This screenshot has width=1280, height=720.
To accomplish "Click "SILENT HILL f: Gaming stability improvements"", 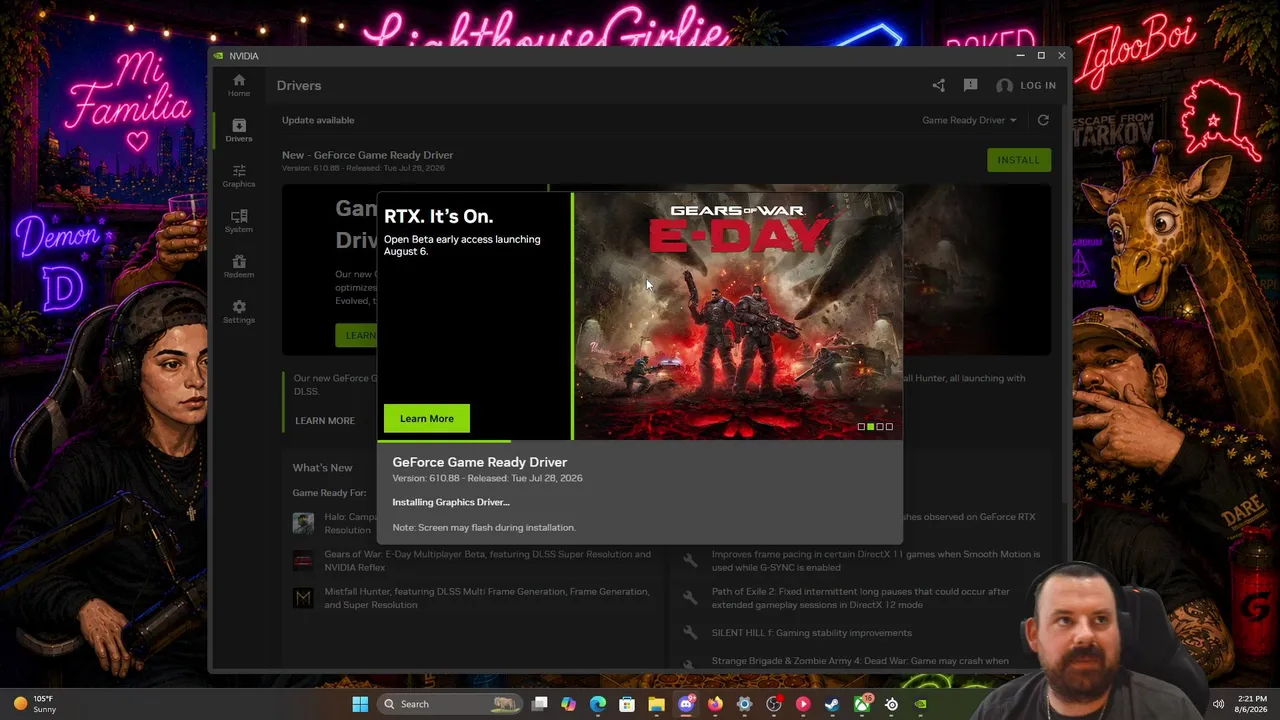I will 811,633.
